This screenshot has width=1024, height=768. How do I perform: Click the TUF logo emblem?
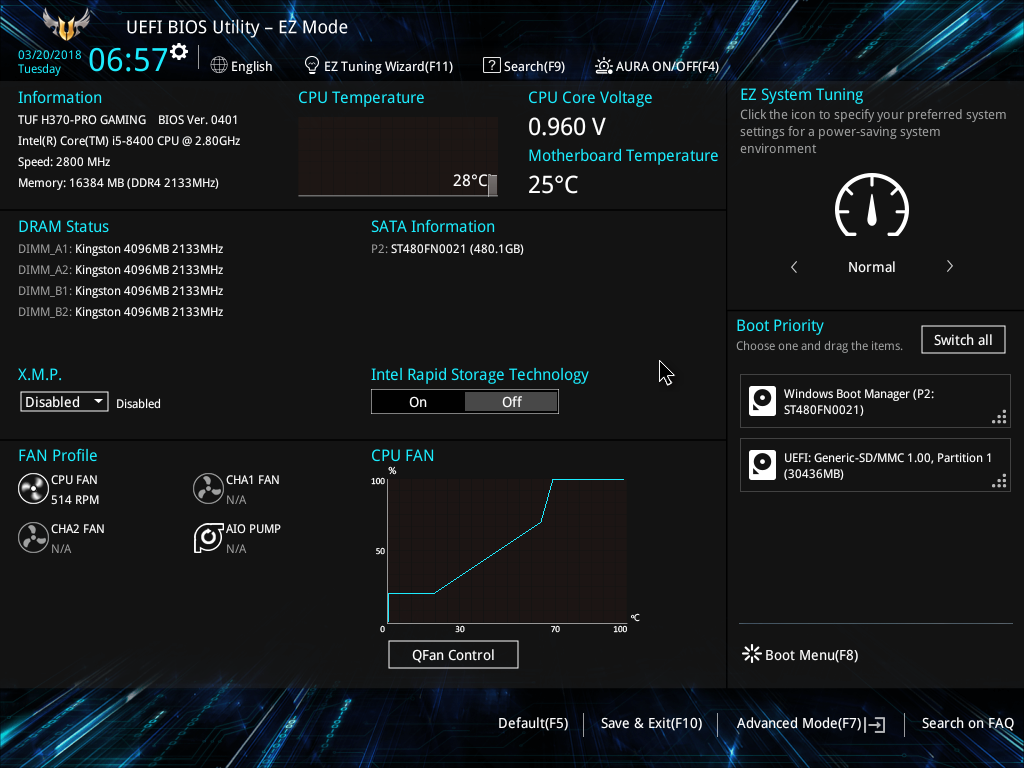pos(66,24)
